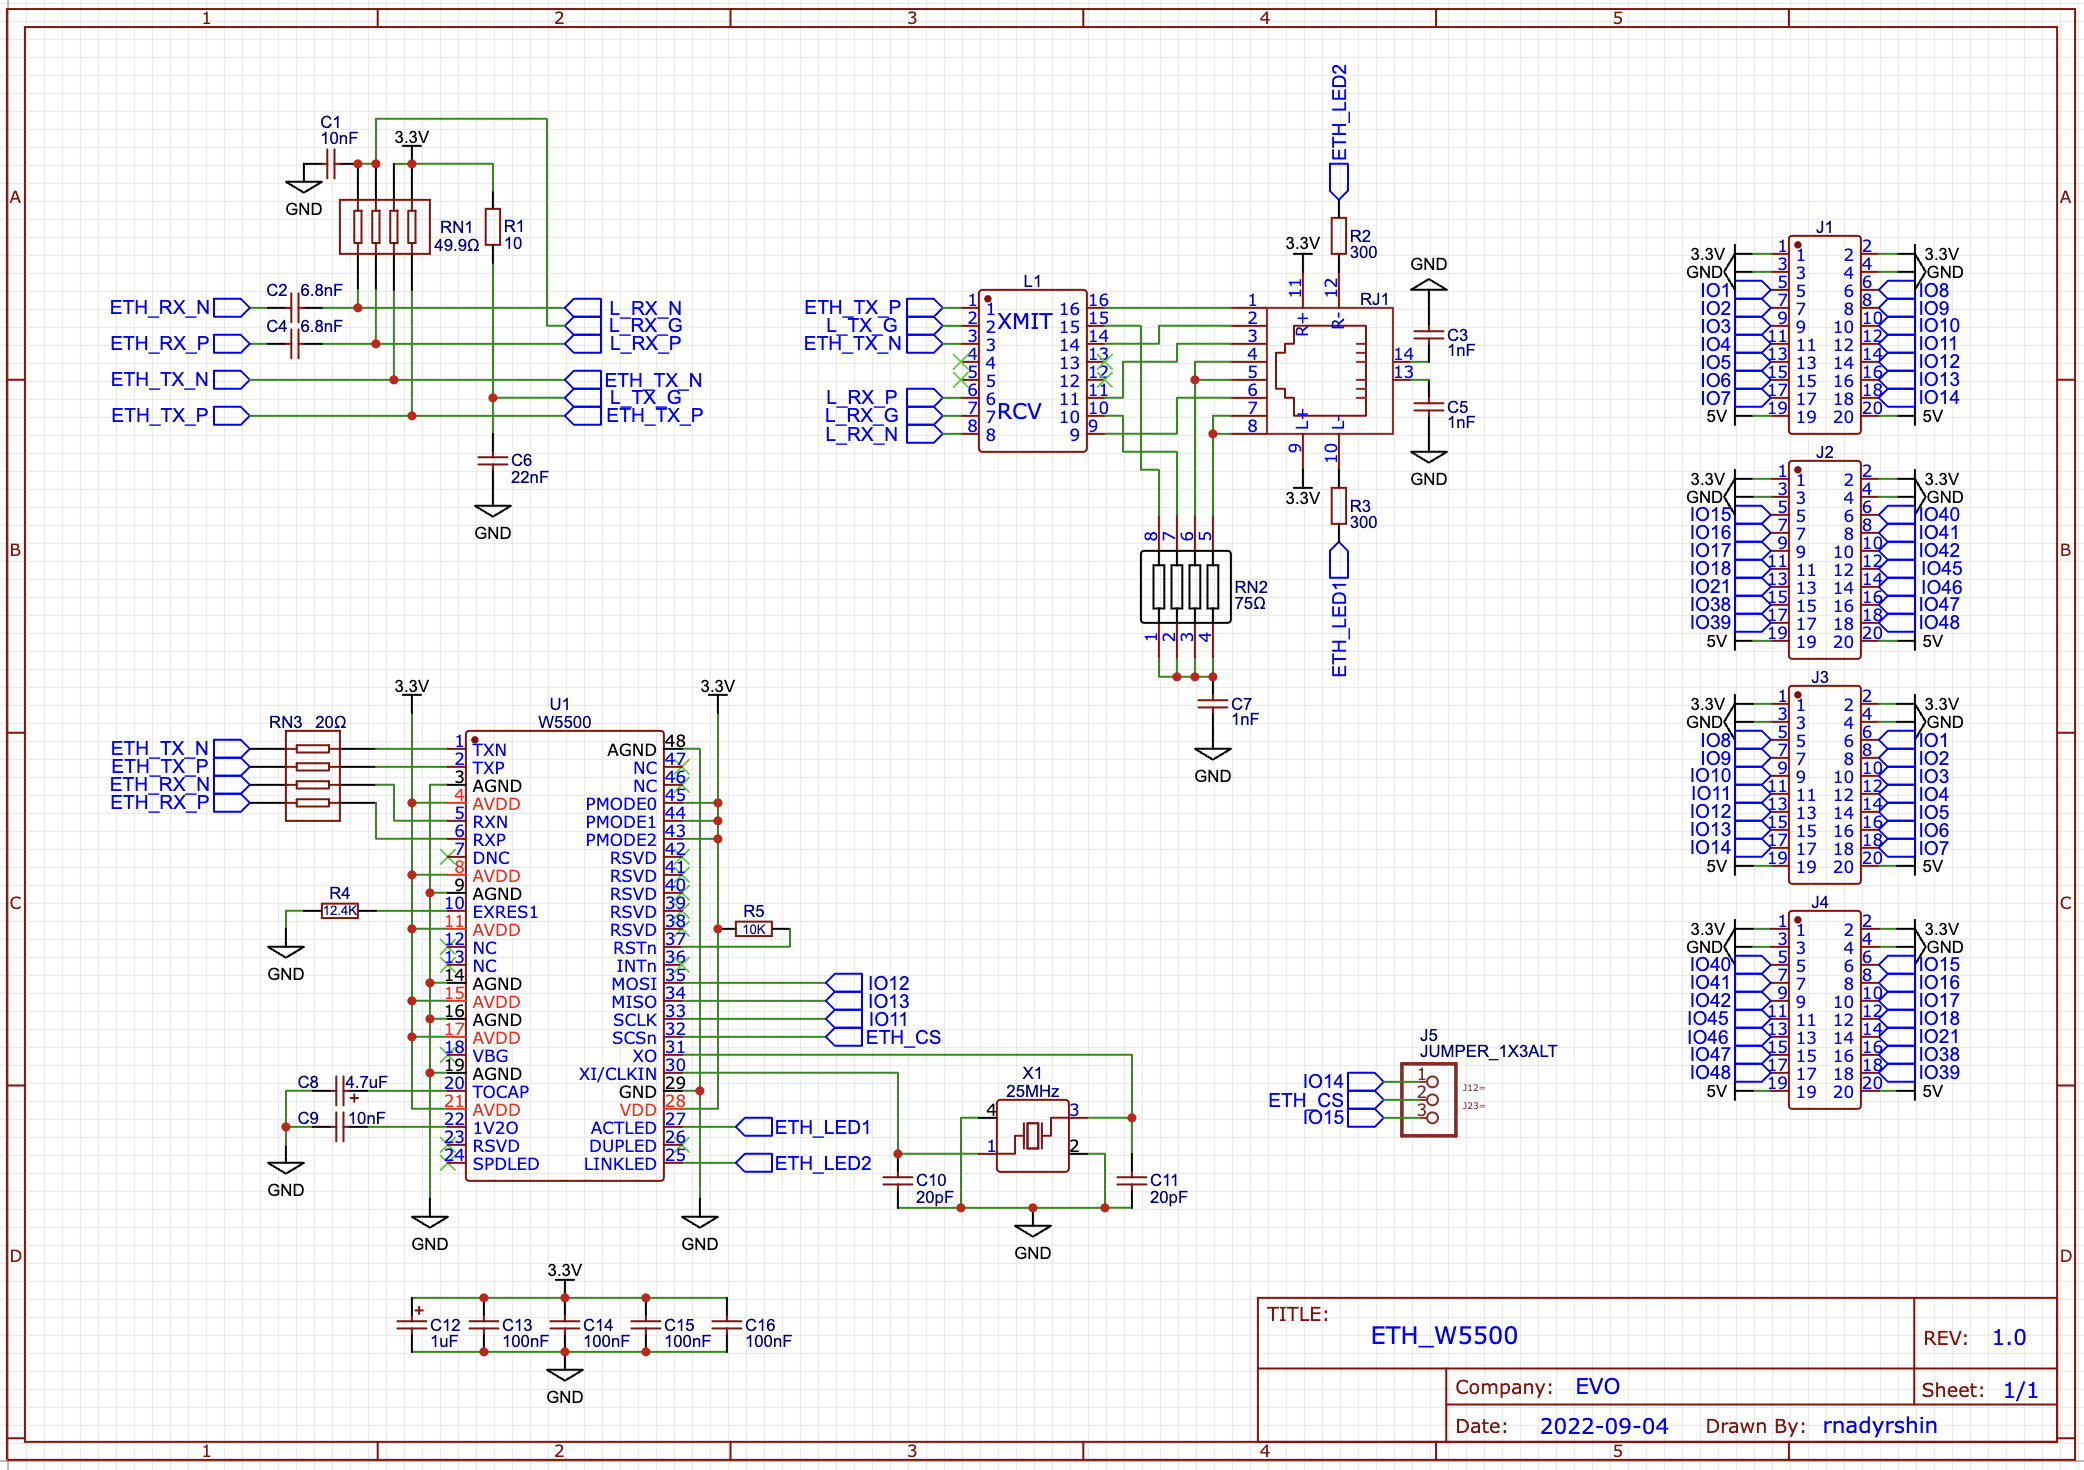Click the Drawn By name rnadyrshin

(x=1879, y=1425)
